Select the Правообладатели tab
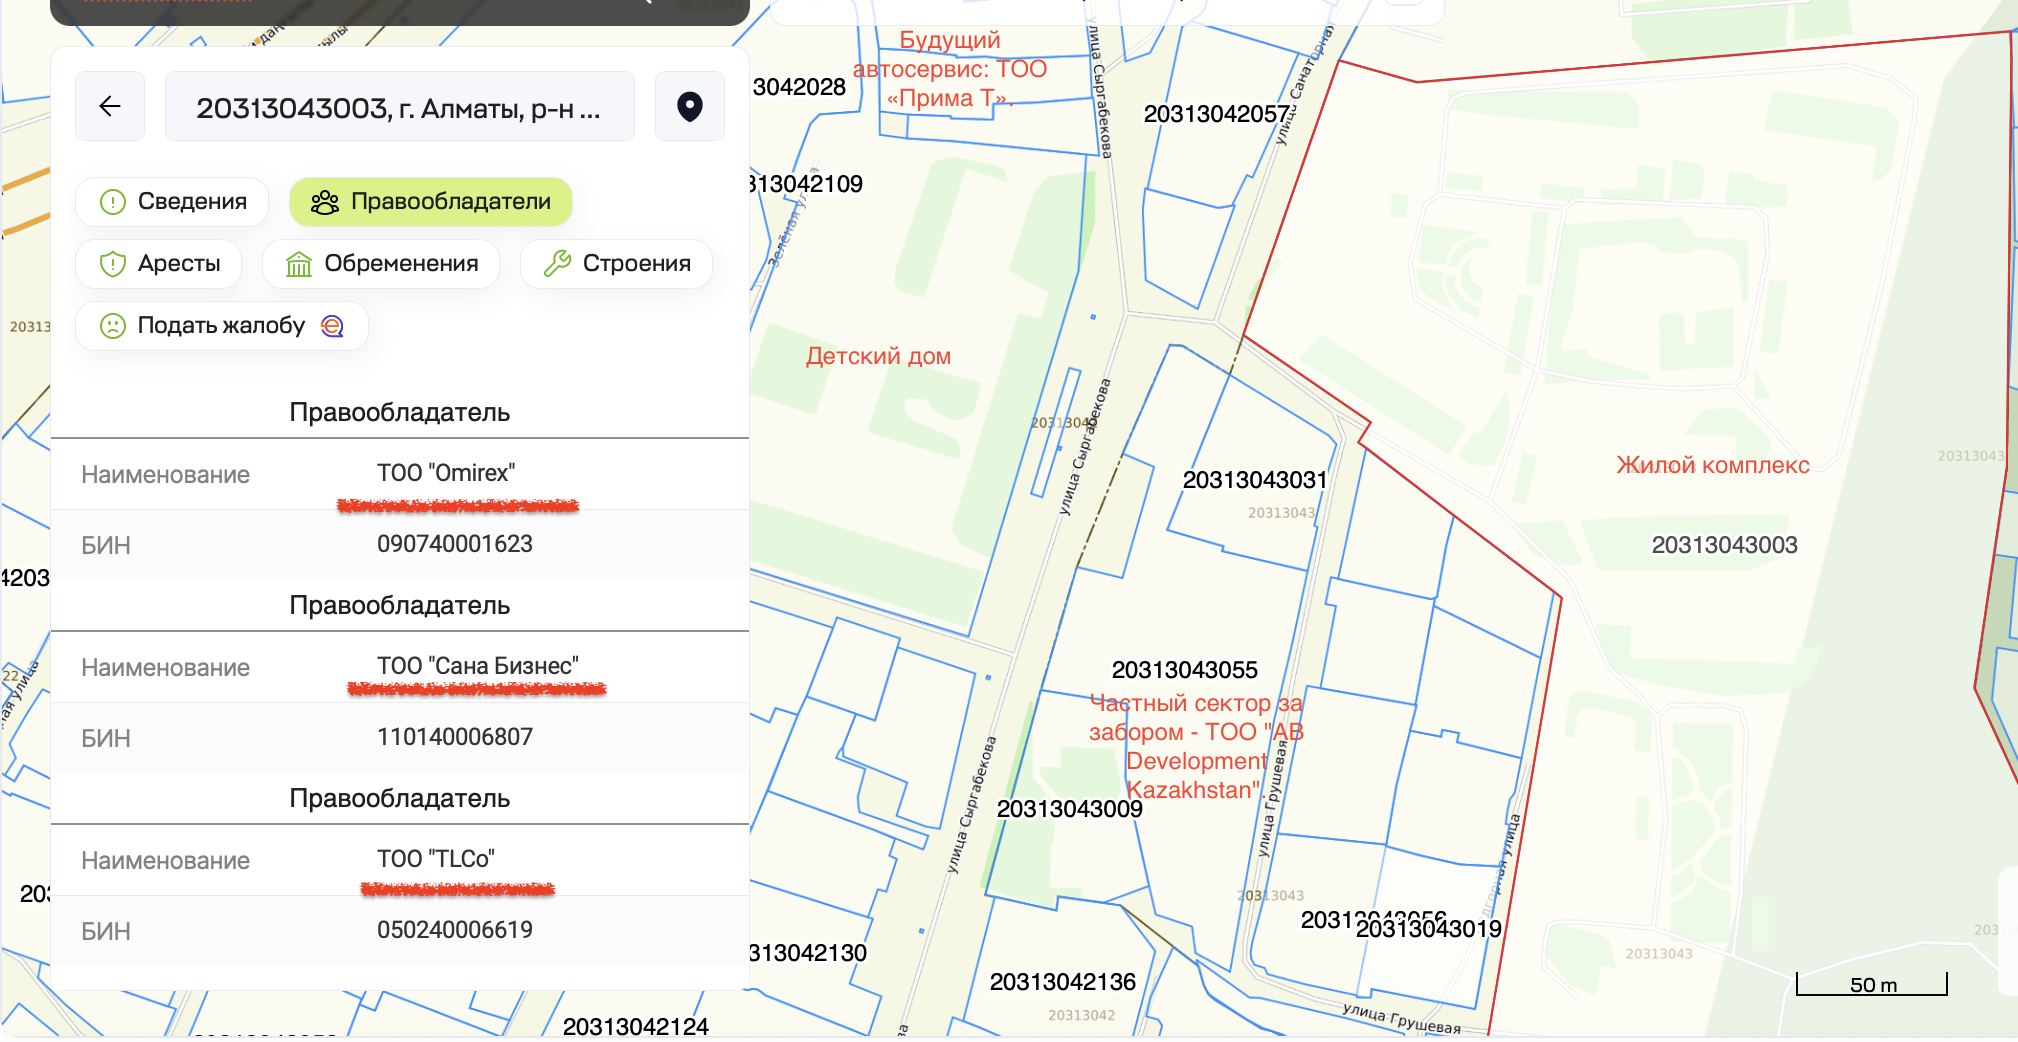The width and height of the screenshot is (2018, 1042). [431, 202]
